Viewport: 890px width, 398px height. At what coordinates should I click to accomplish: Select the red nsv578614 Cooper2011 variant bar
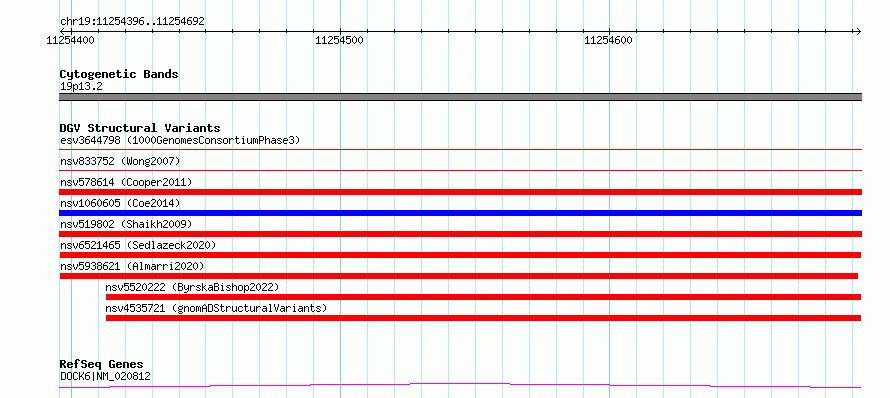(x=460, y=192)
